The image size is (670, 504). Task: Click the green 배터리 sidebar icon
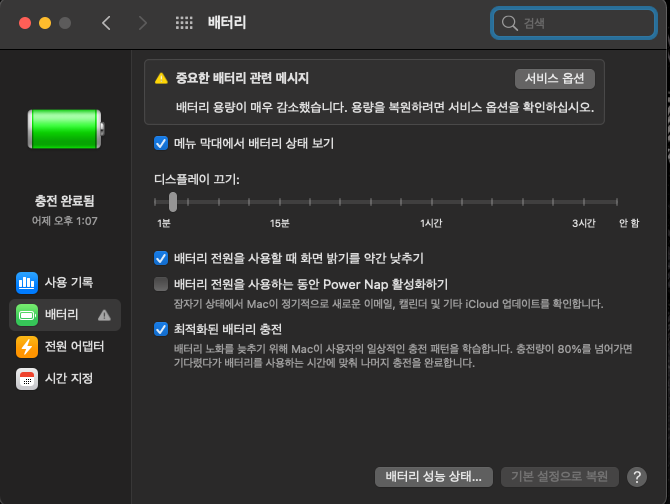[x=27, y=315]
